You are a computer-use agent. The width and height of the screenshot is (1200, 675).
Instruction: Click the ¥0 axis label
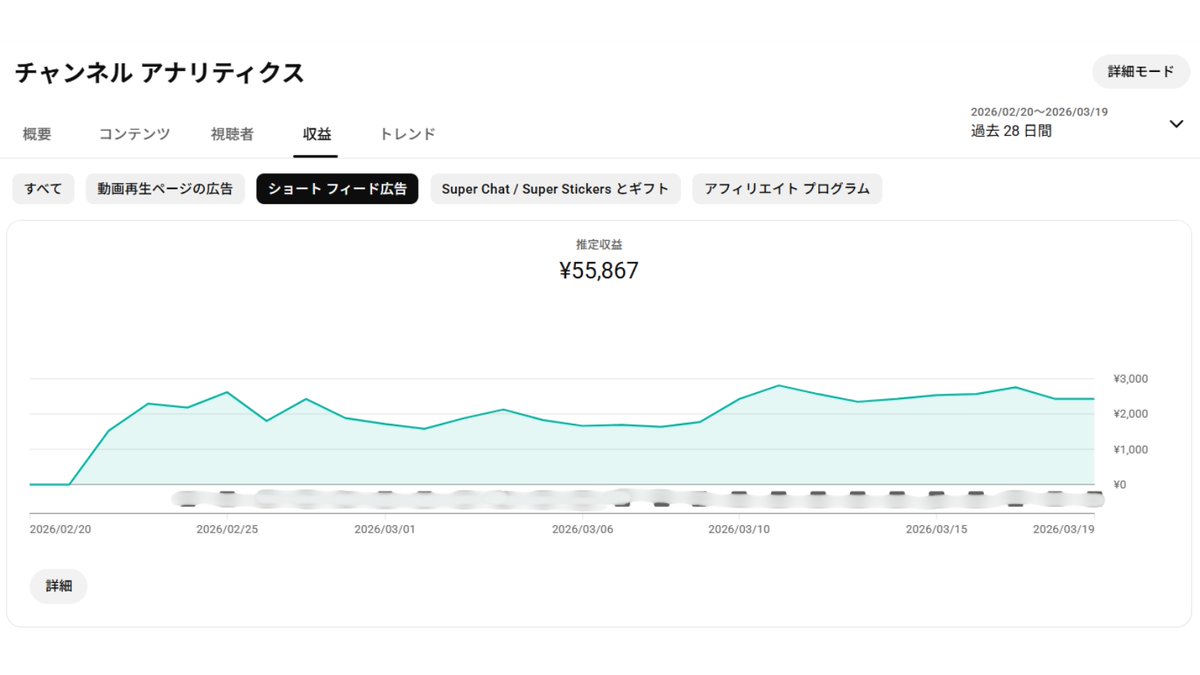(1119, 485)
